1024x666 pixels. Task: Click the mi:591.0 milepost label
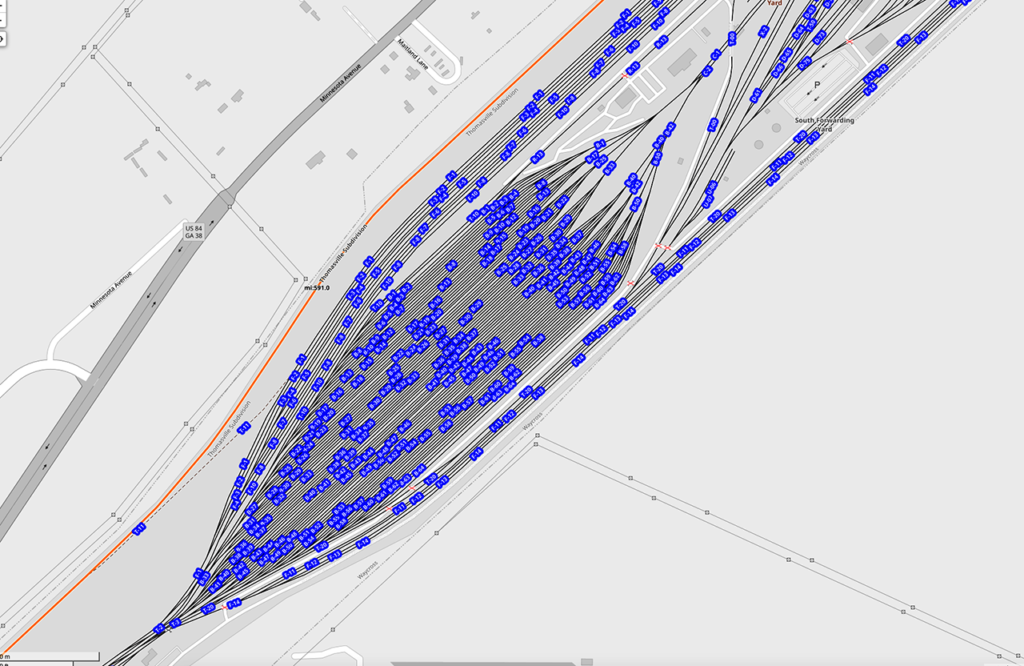pos(317,288)
